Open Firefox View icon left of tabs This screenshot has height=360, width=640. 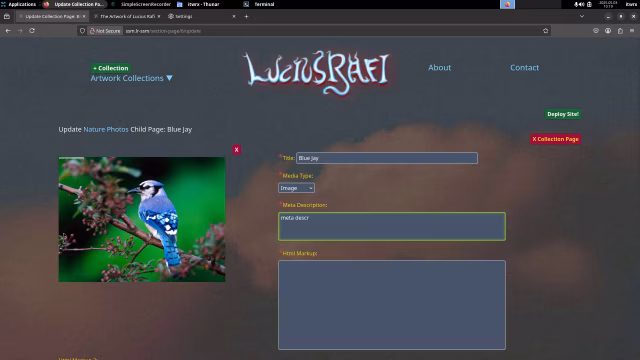(7, 16)
